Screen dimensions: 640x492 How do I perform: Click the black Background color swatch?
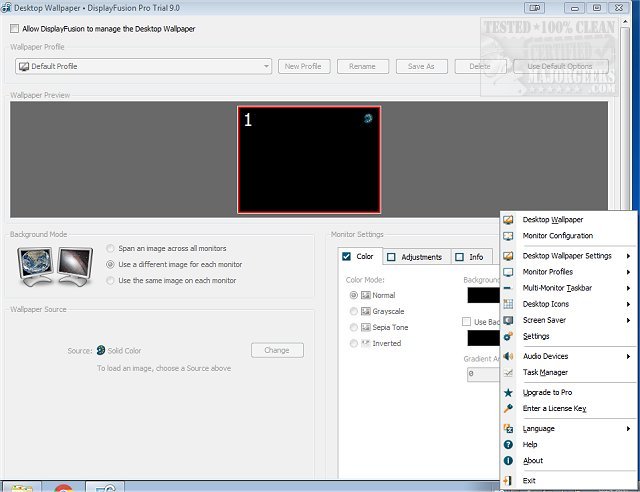point(482,295)
